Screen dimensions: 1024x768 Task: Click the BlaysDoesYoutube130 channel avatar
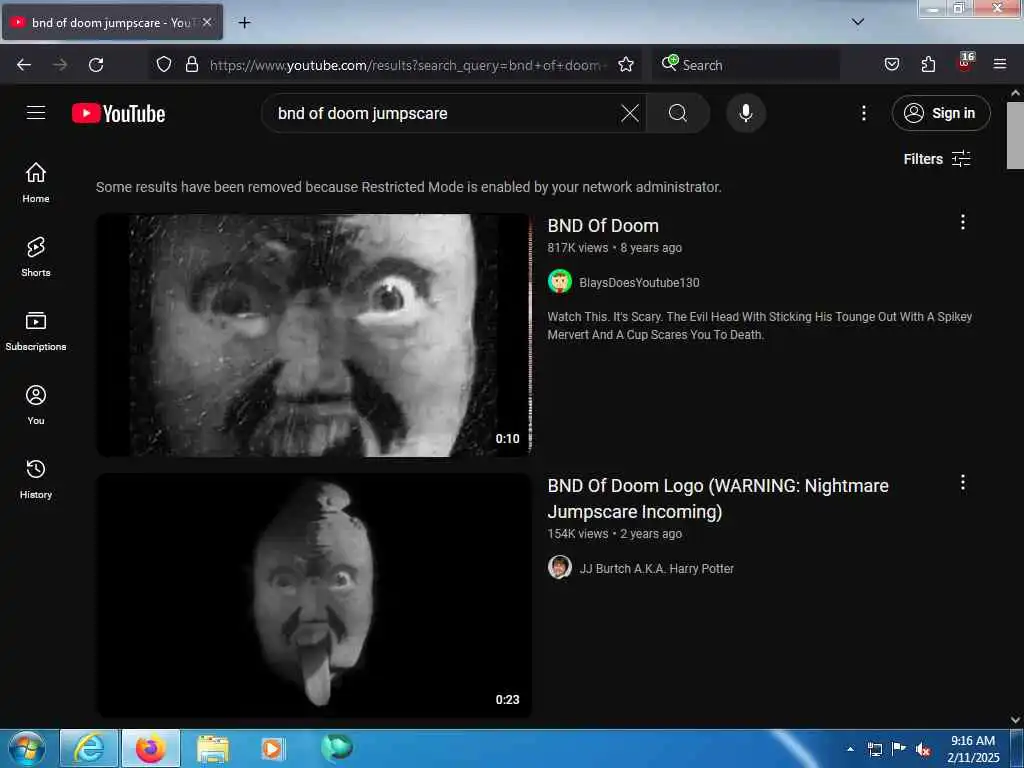pyautogui.click(x=560, y=282)
